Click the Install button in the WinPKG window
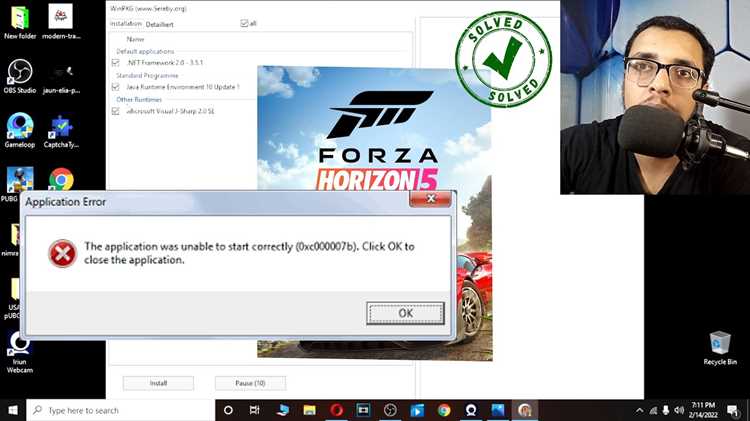 point(158,383)
